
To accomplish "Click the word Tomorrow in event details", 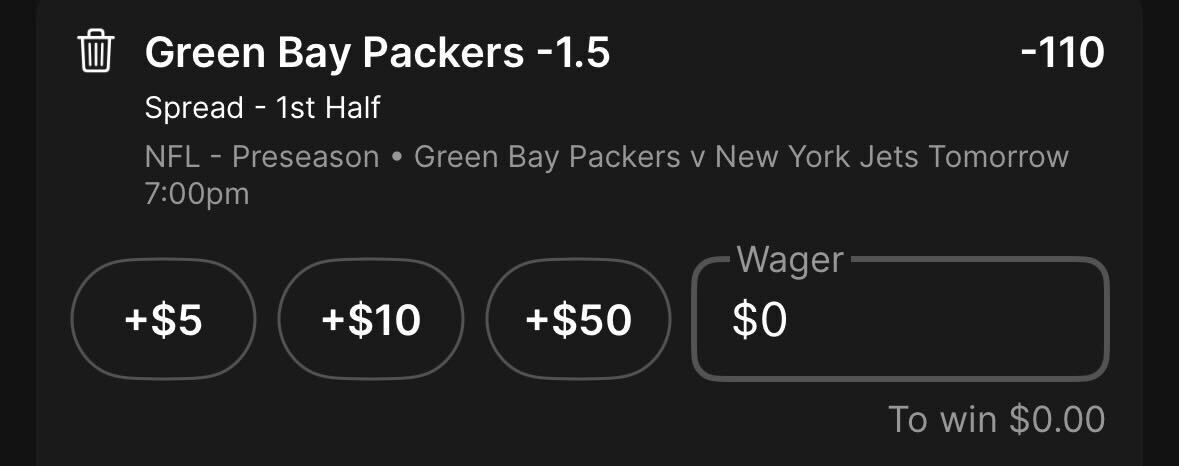I will 999,158.
